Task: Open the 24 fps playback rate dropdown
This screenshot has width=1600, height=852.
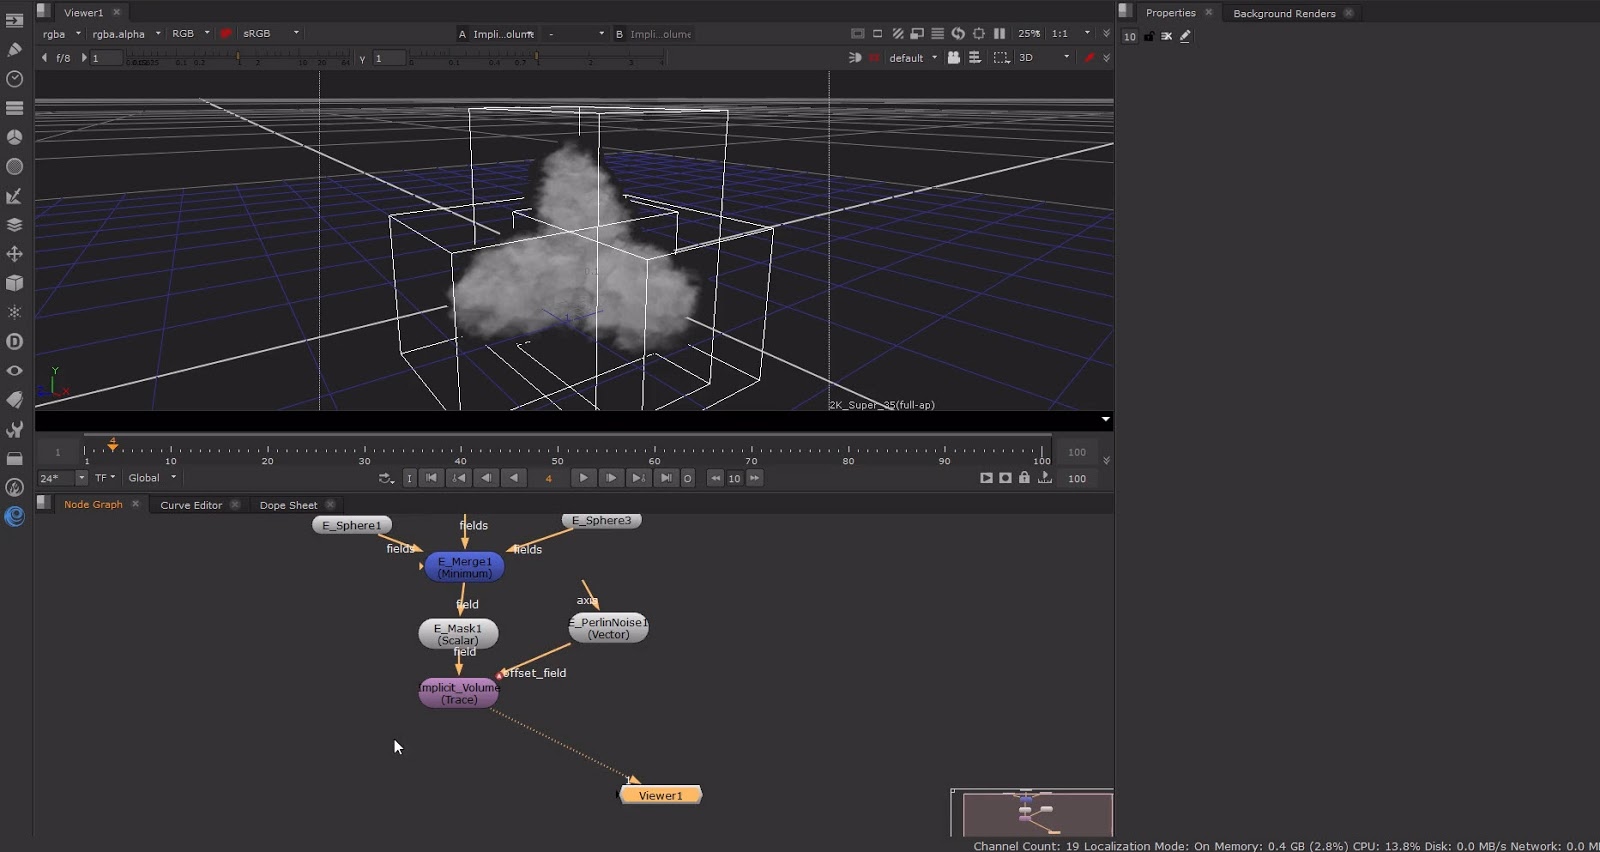Action: pos(62,478)
